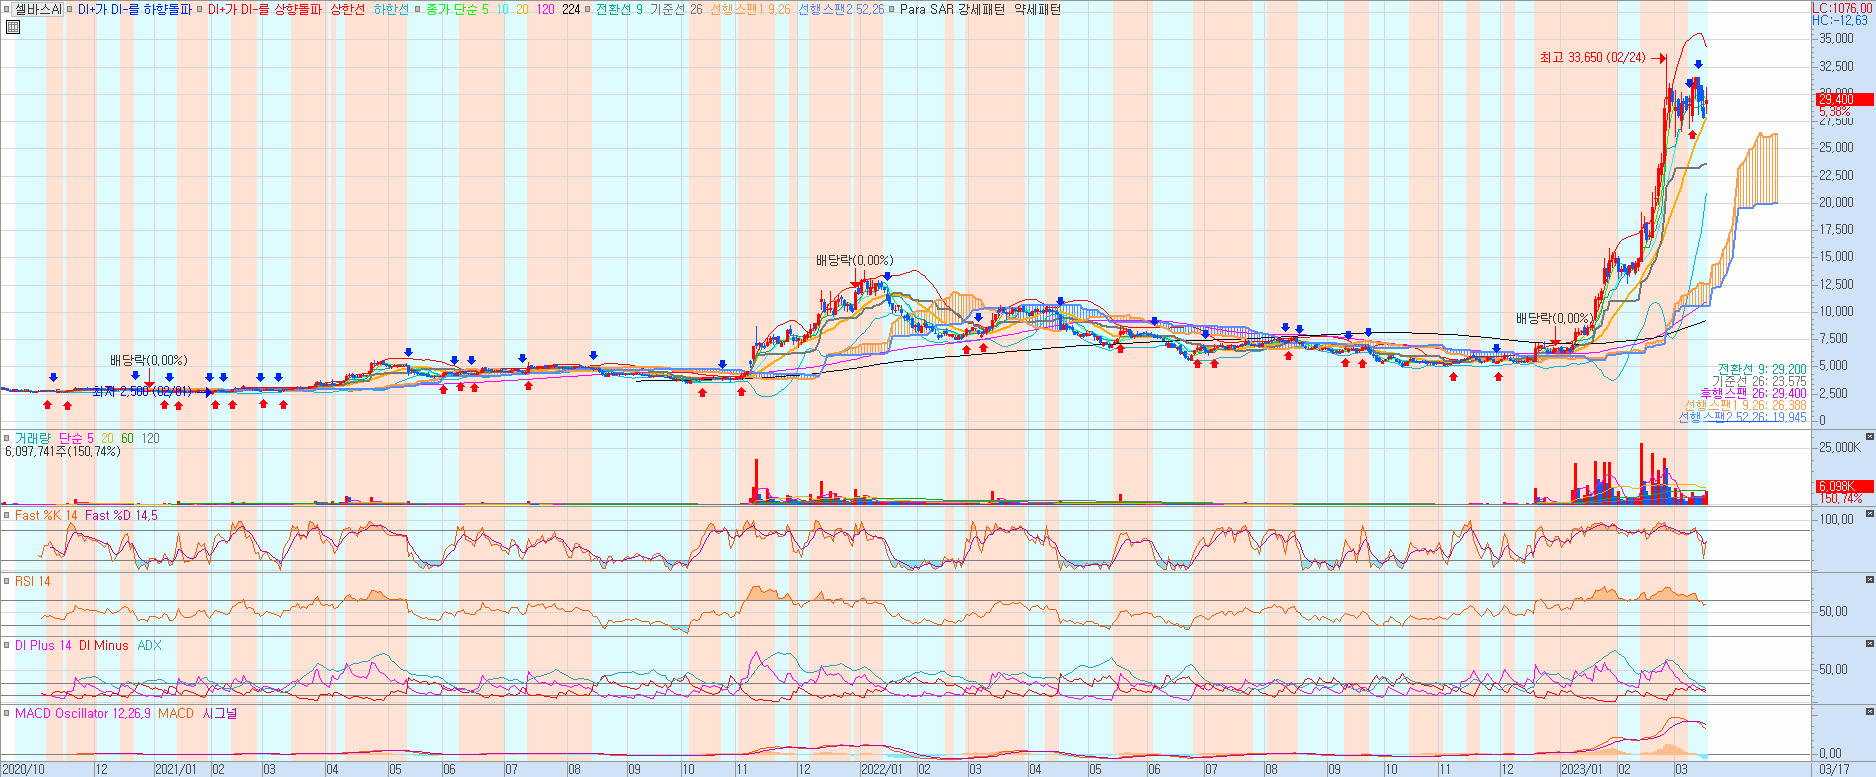Select the 120 moving average in top legend

click(x=545, y=9)
